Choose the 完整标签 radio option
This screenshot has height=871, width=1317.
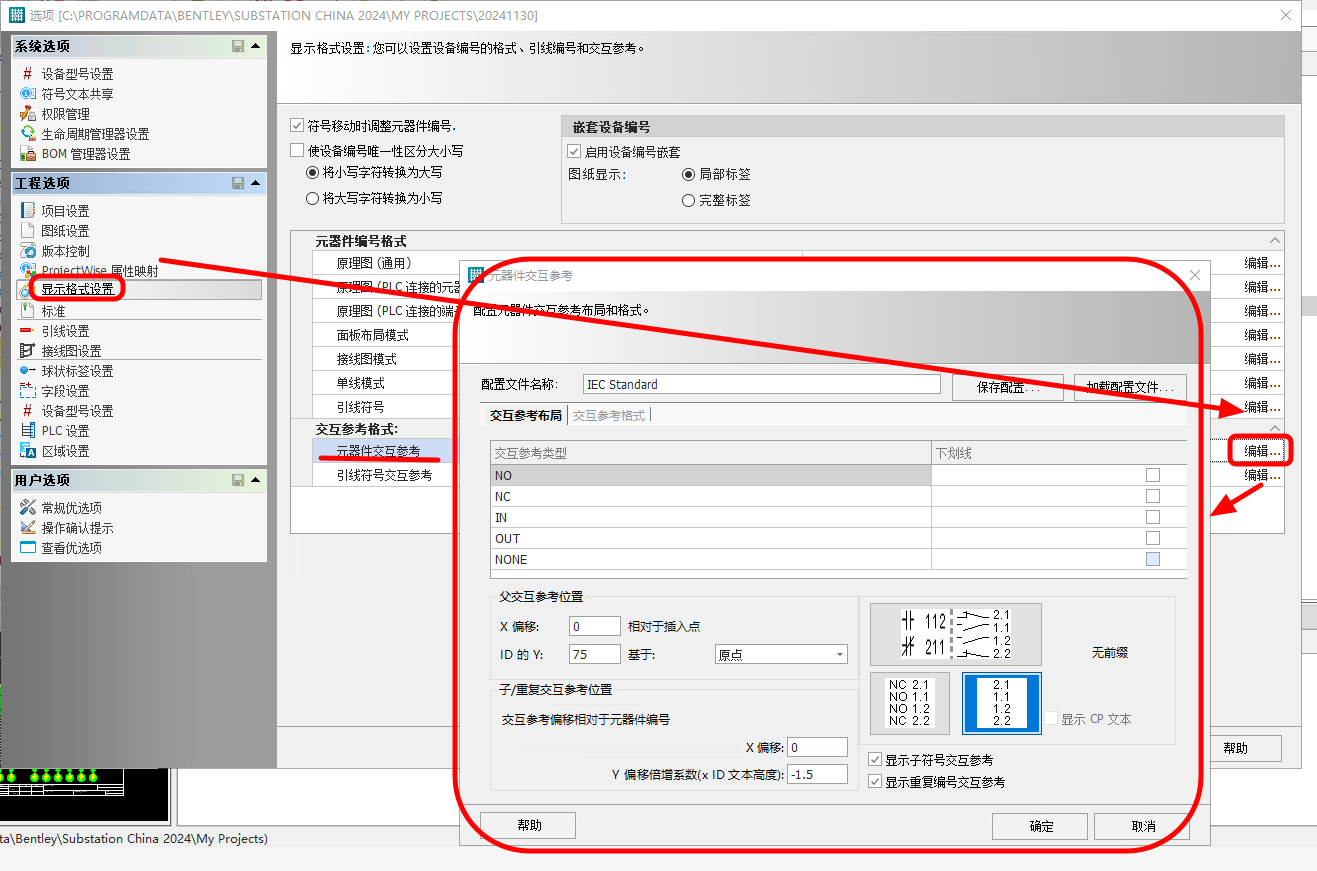[688, 200]
